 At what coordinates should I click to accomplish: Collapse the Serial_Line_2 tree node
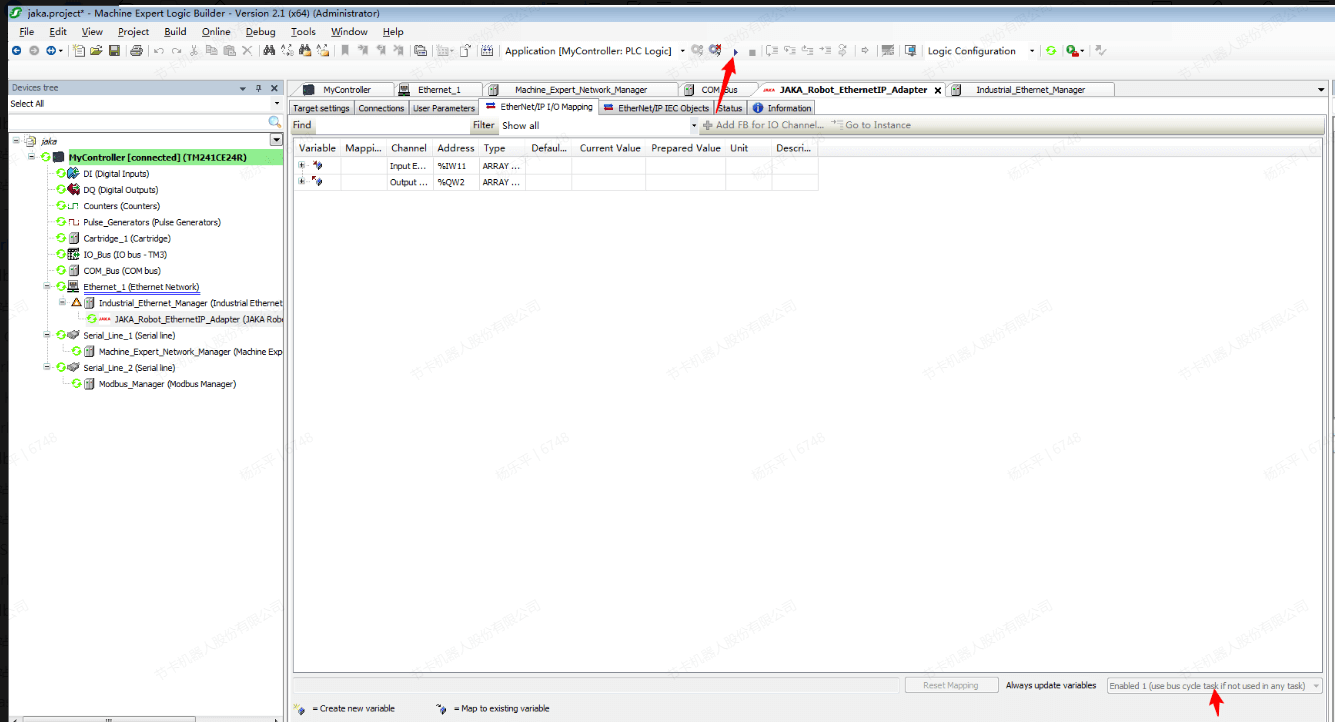click(47, 368)
